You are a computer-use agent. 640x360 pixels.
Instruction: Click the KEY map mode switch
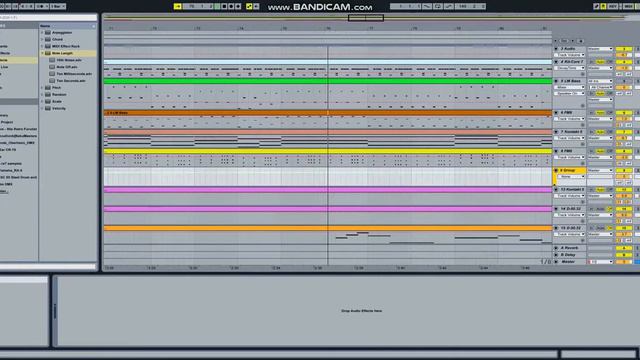(613, 7)
